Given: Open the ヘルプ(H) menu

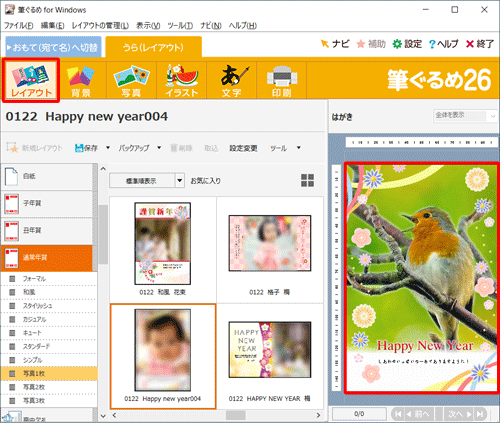Looking at the screenshot, I should click(x=242, y=25).
